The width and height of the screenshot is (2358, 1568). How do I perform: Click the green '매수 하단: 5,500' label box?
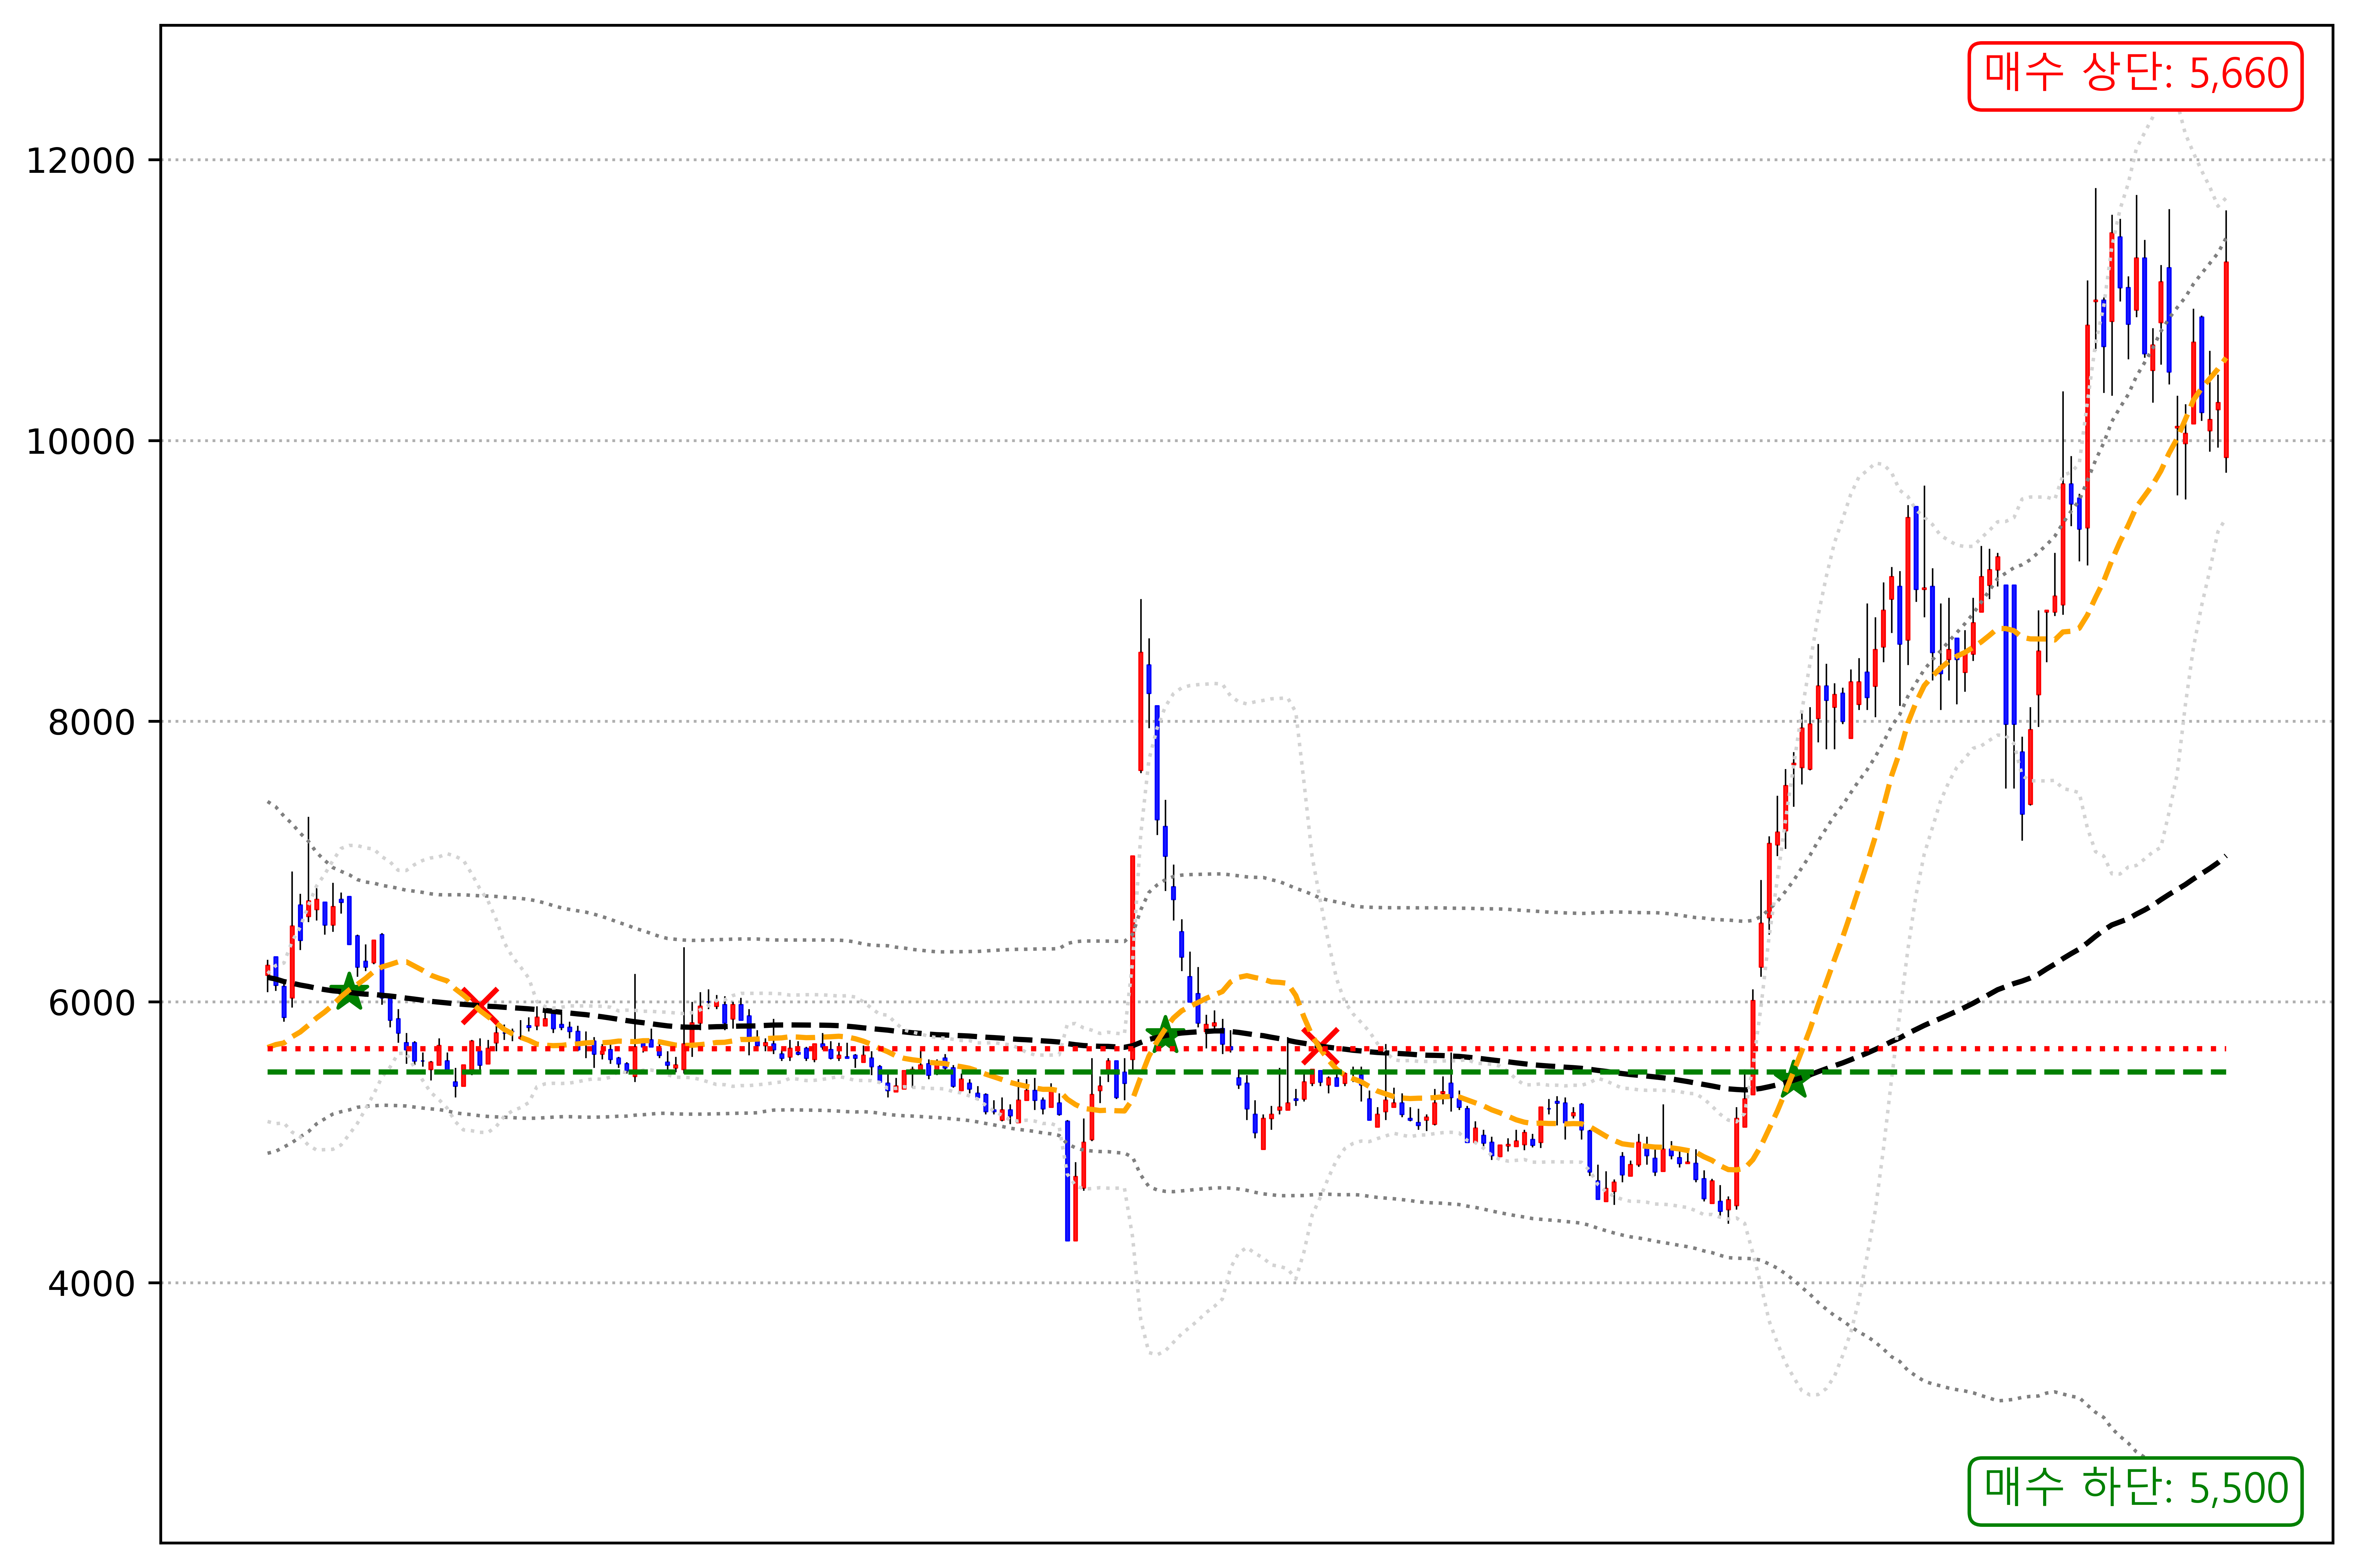[2135, 1491]
